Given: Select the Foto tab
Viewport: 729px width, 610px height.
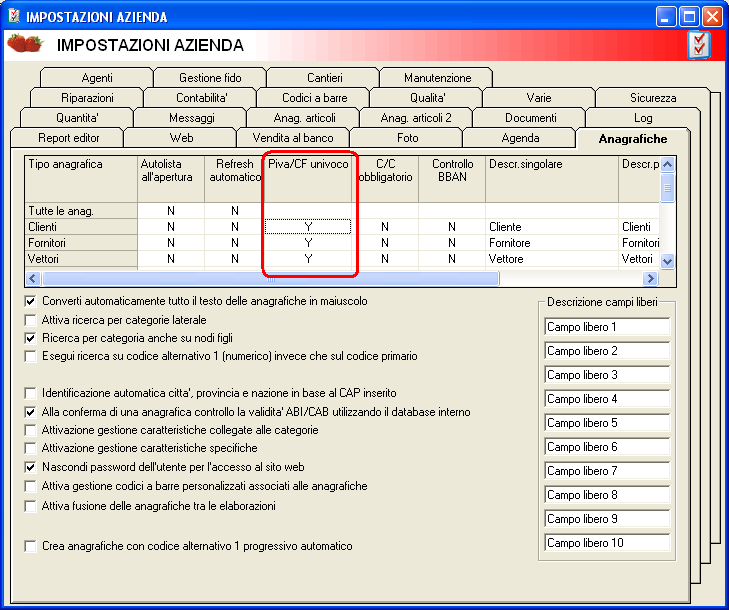Looking at the screenshot, I should 407,138.
